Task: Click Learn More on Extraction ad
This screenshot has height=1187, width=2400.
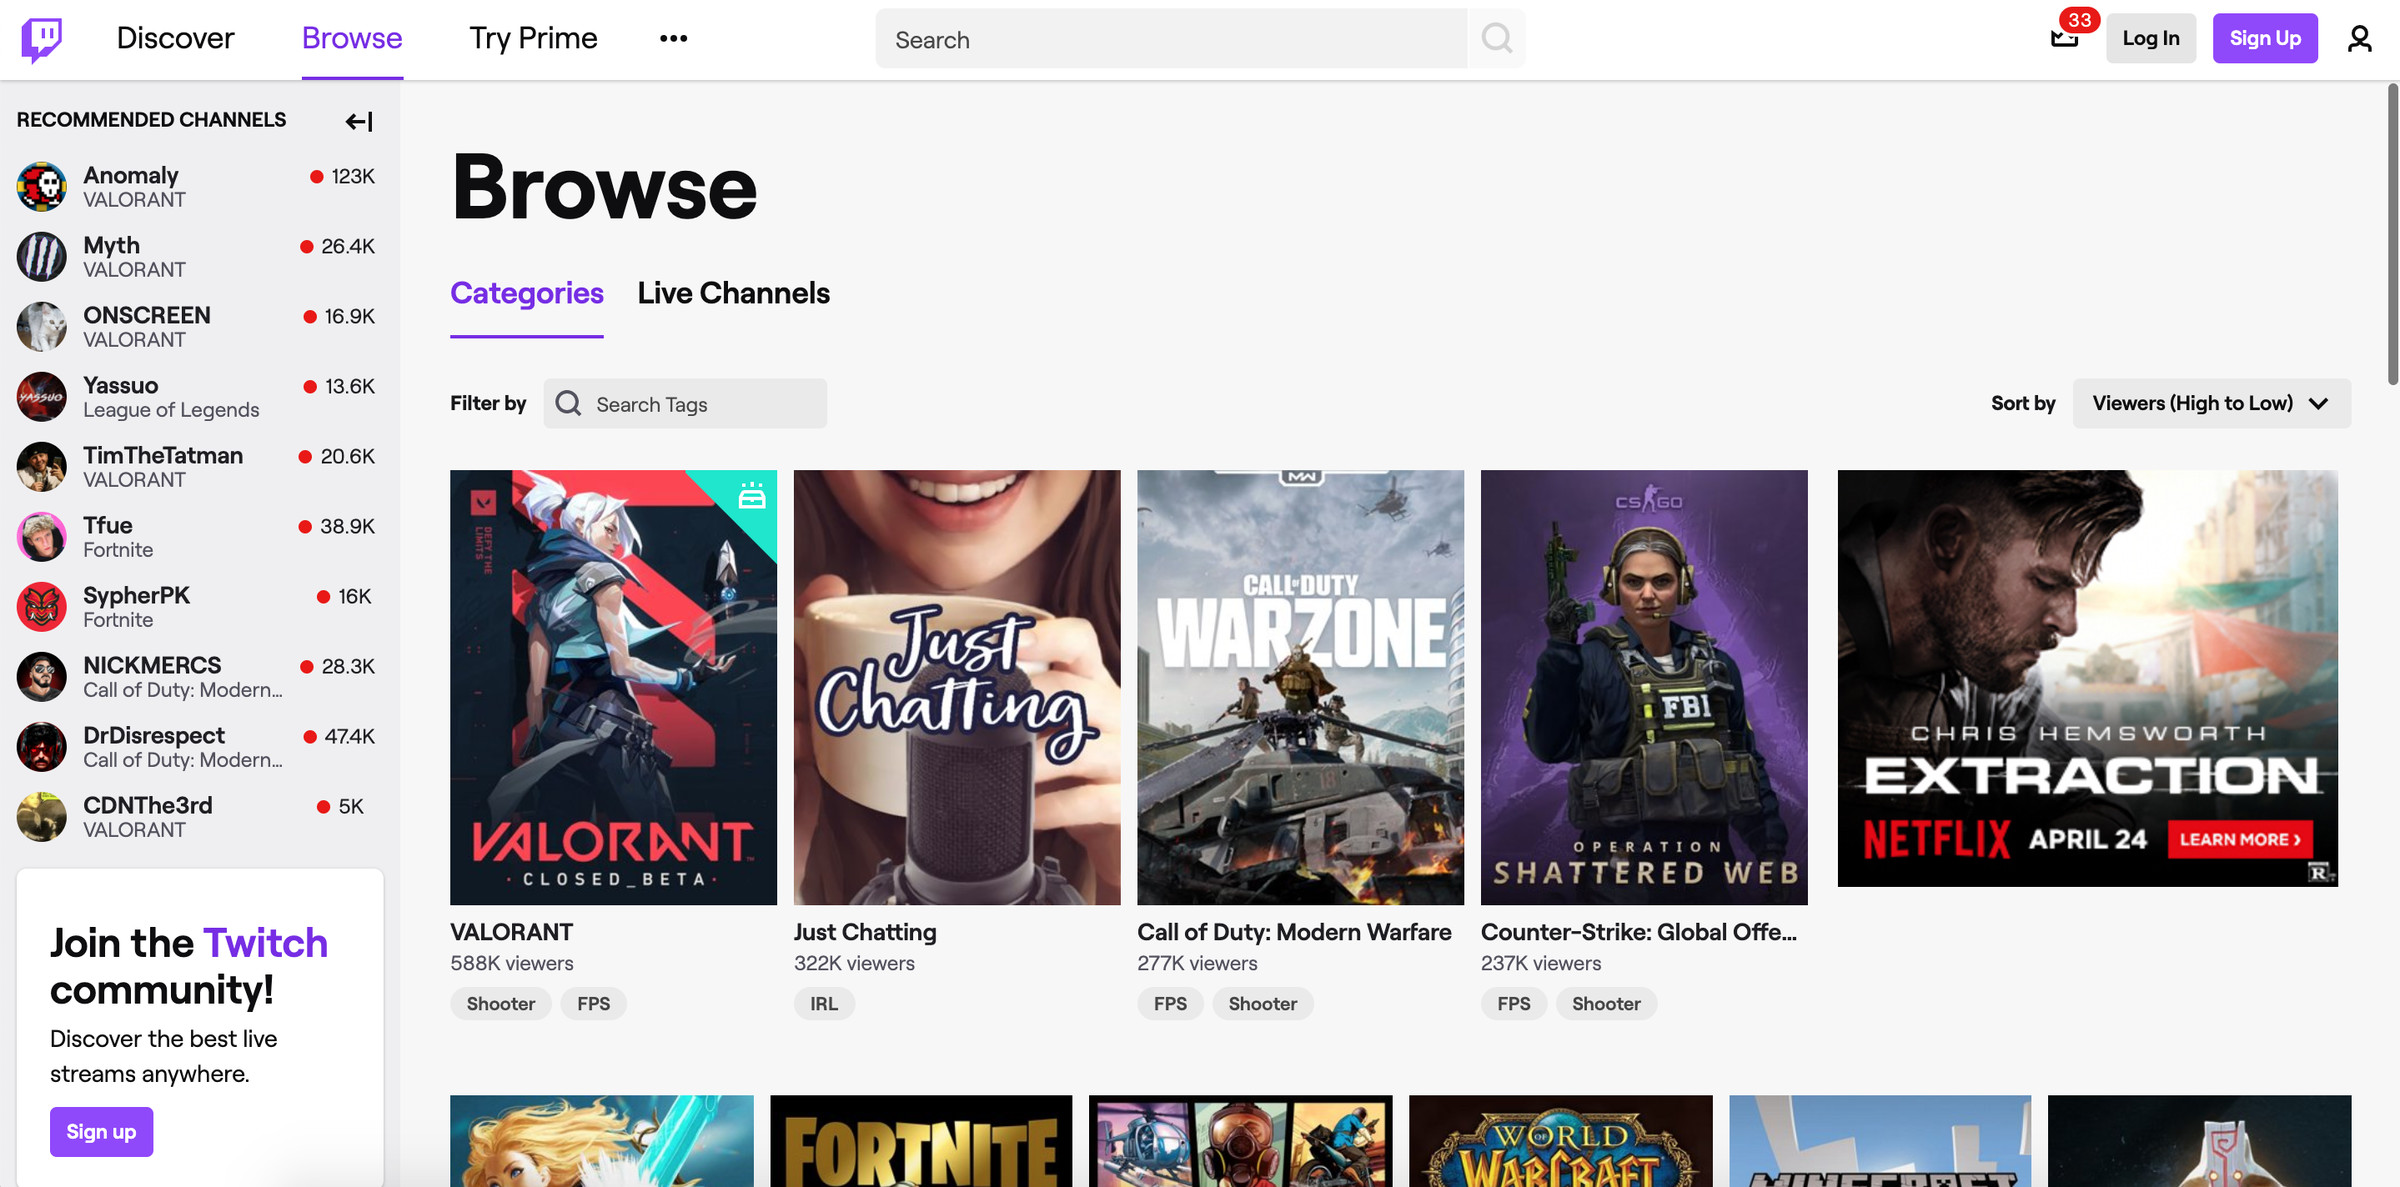Action: click(2239, 840)
